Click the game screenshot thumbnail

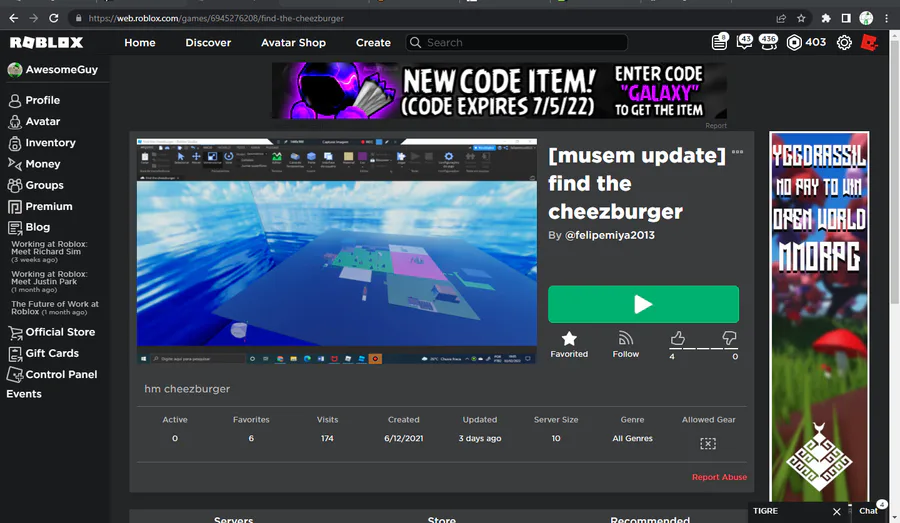337,251
